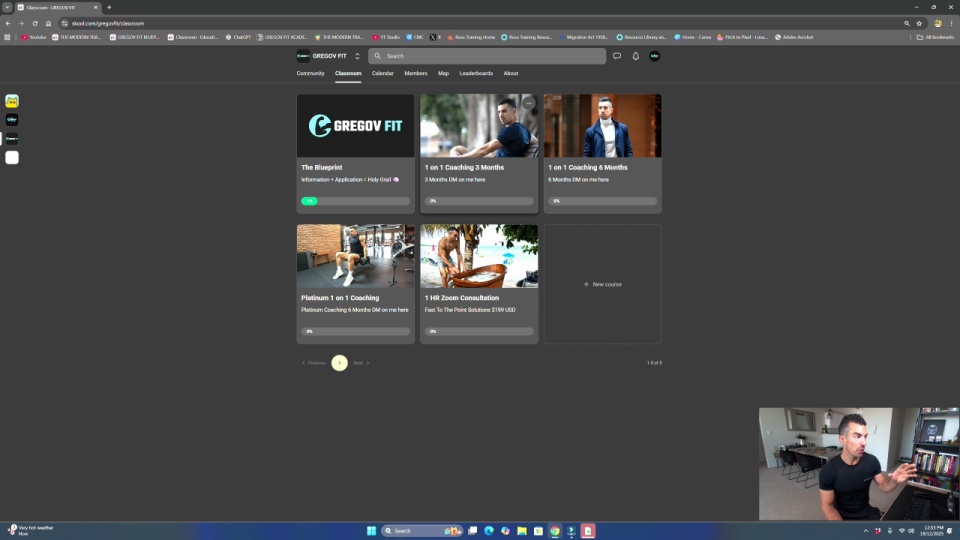Show hidden system tray icons
The width and height of the screenshot is (960, 540).
coord(866,531)
